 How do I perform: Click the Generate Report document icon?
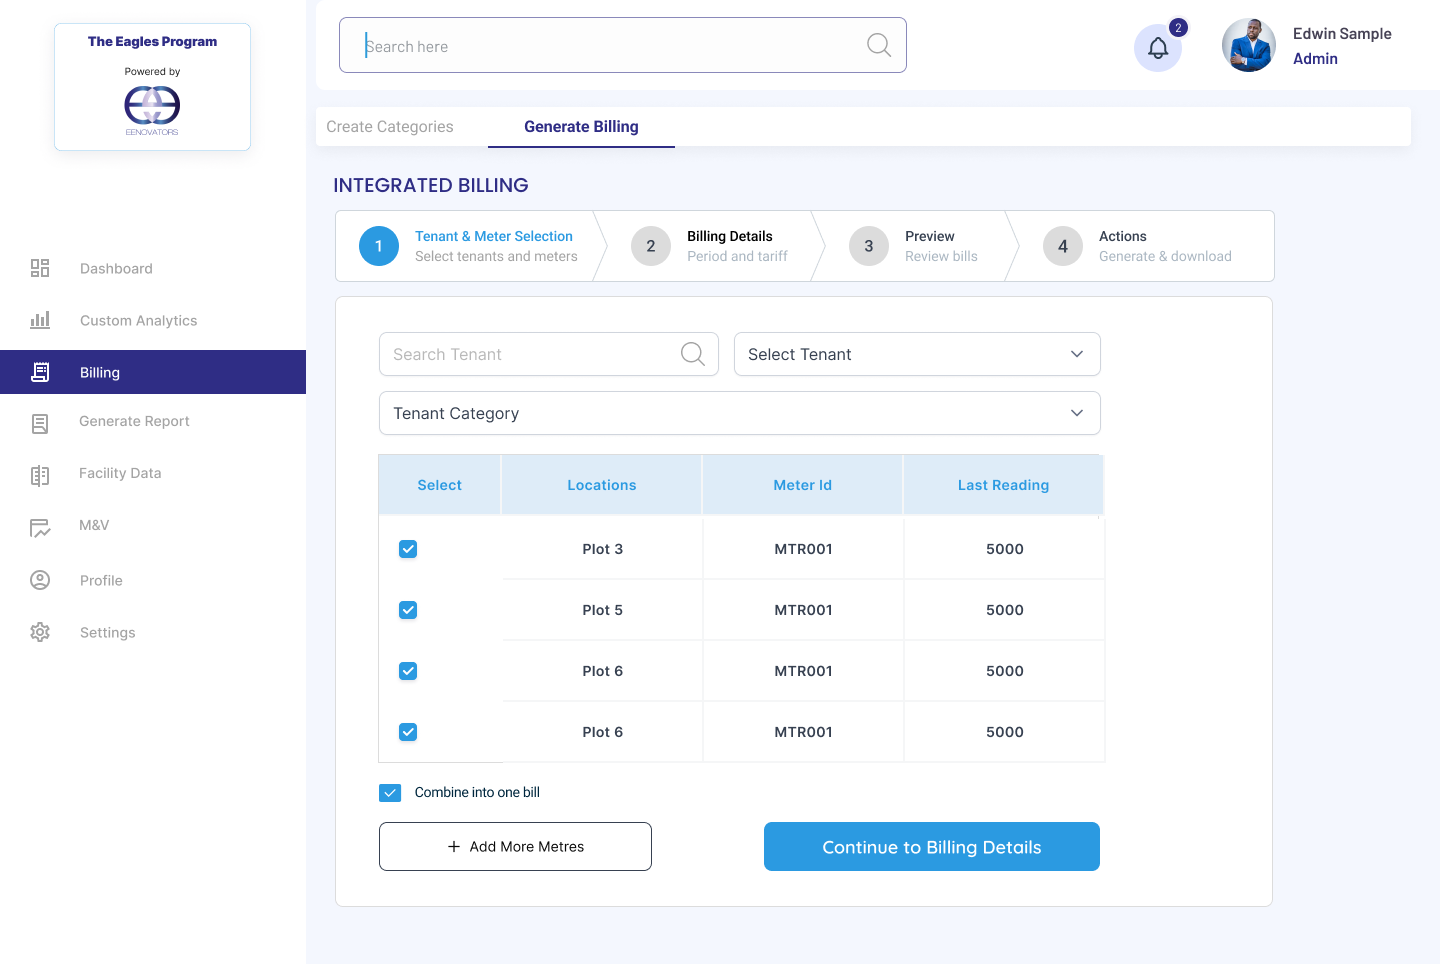click(40, 424)
